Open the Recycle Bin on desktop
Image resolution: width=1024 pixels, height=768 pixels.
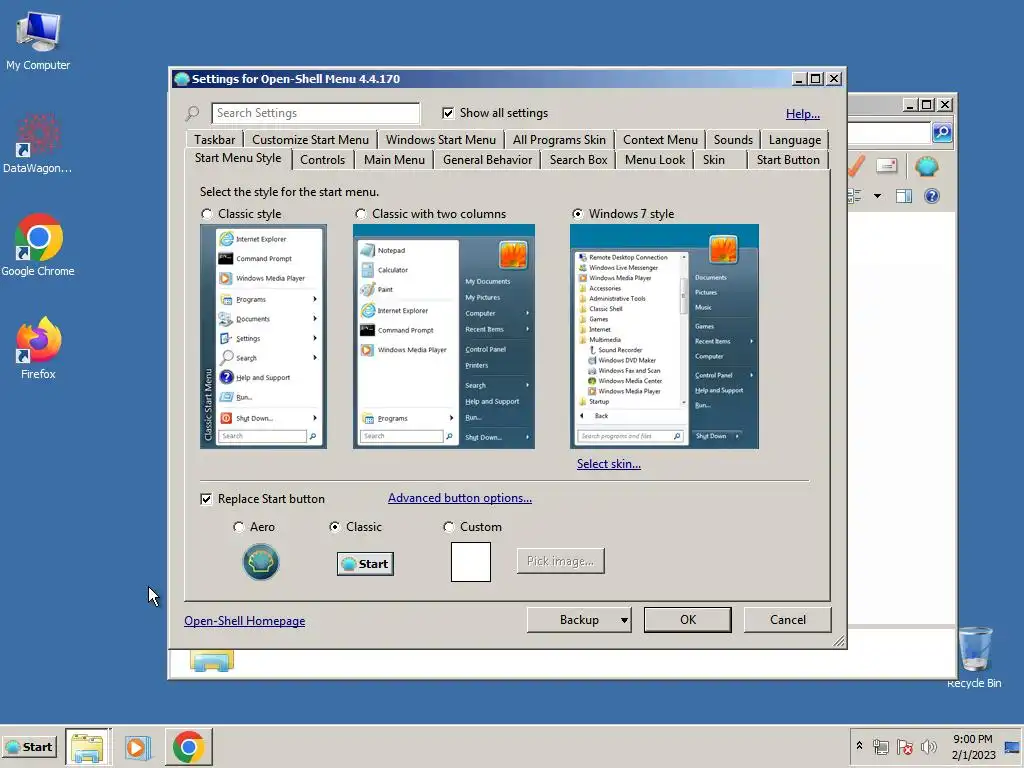[x=974, y=657]
